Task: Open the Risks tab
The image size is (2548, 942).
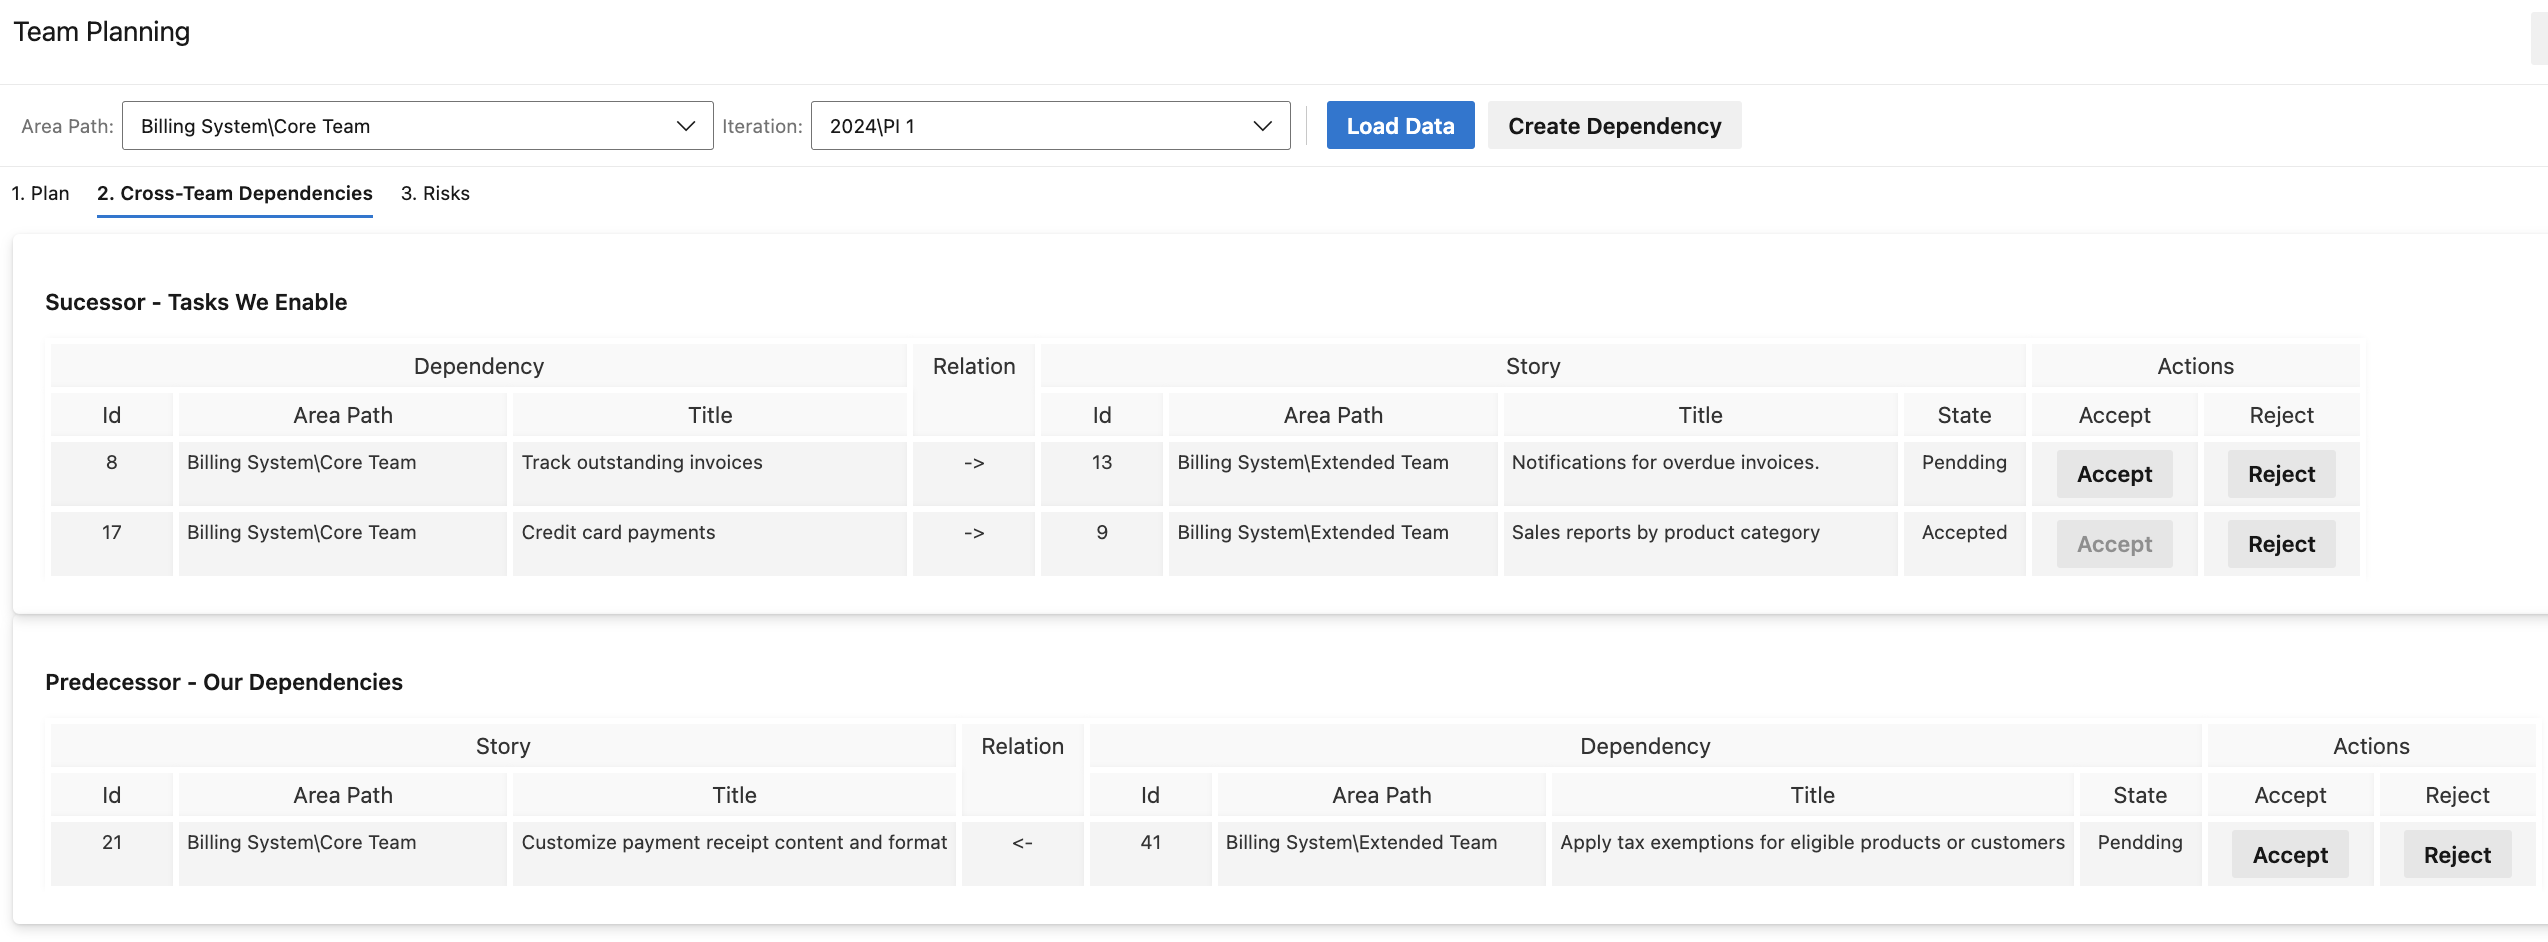Action: point(435,193)
